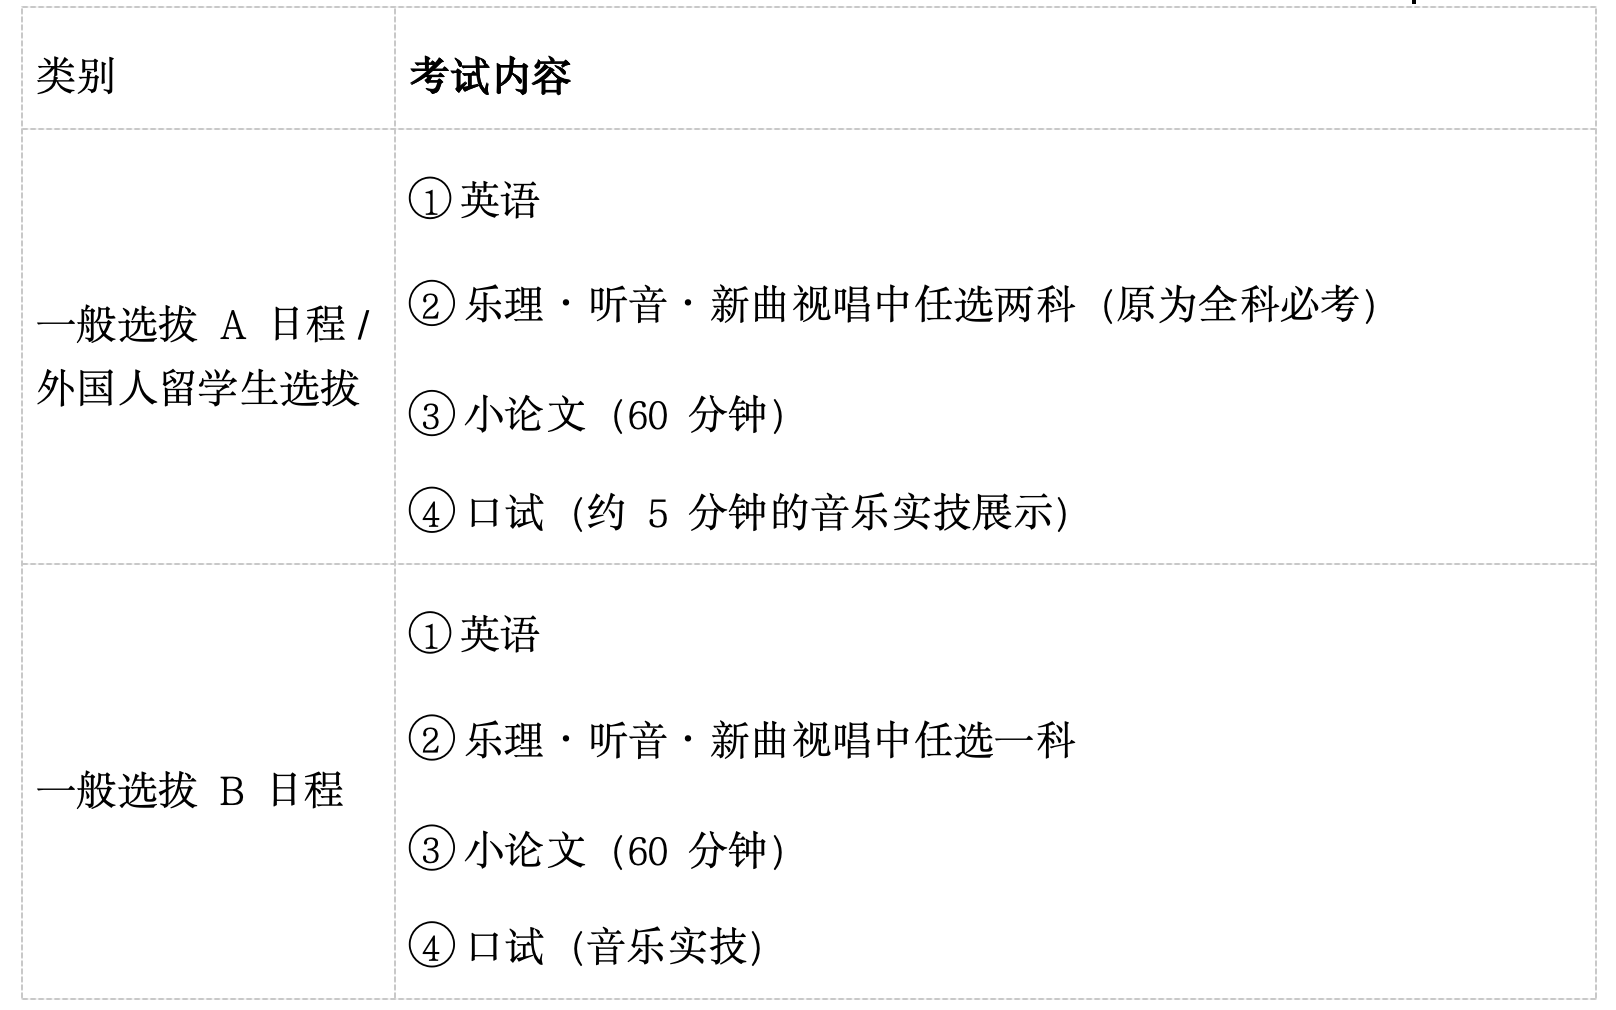Click the 考试内容 header cell
This screenshot has height=1010, width=1616.
[995, 69]
